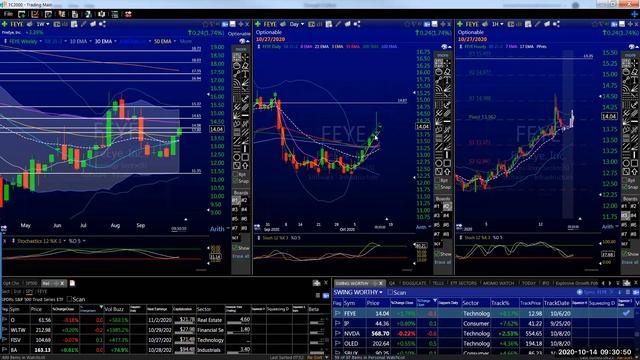The width and height of the screenshot is (640, 360).
Task: Select board #2 in daily chart palette
Action: (447, 207)
